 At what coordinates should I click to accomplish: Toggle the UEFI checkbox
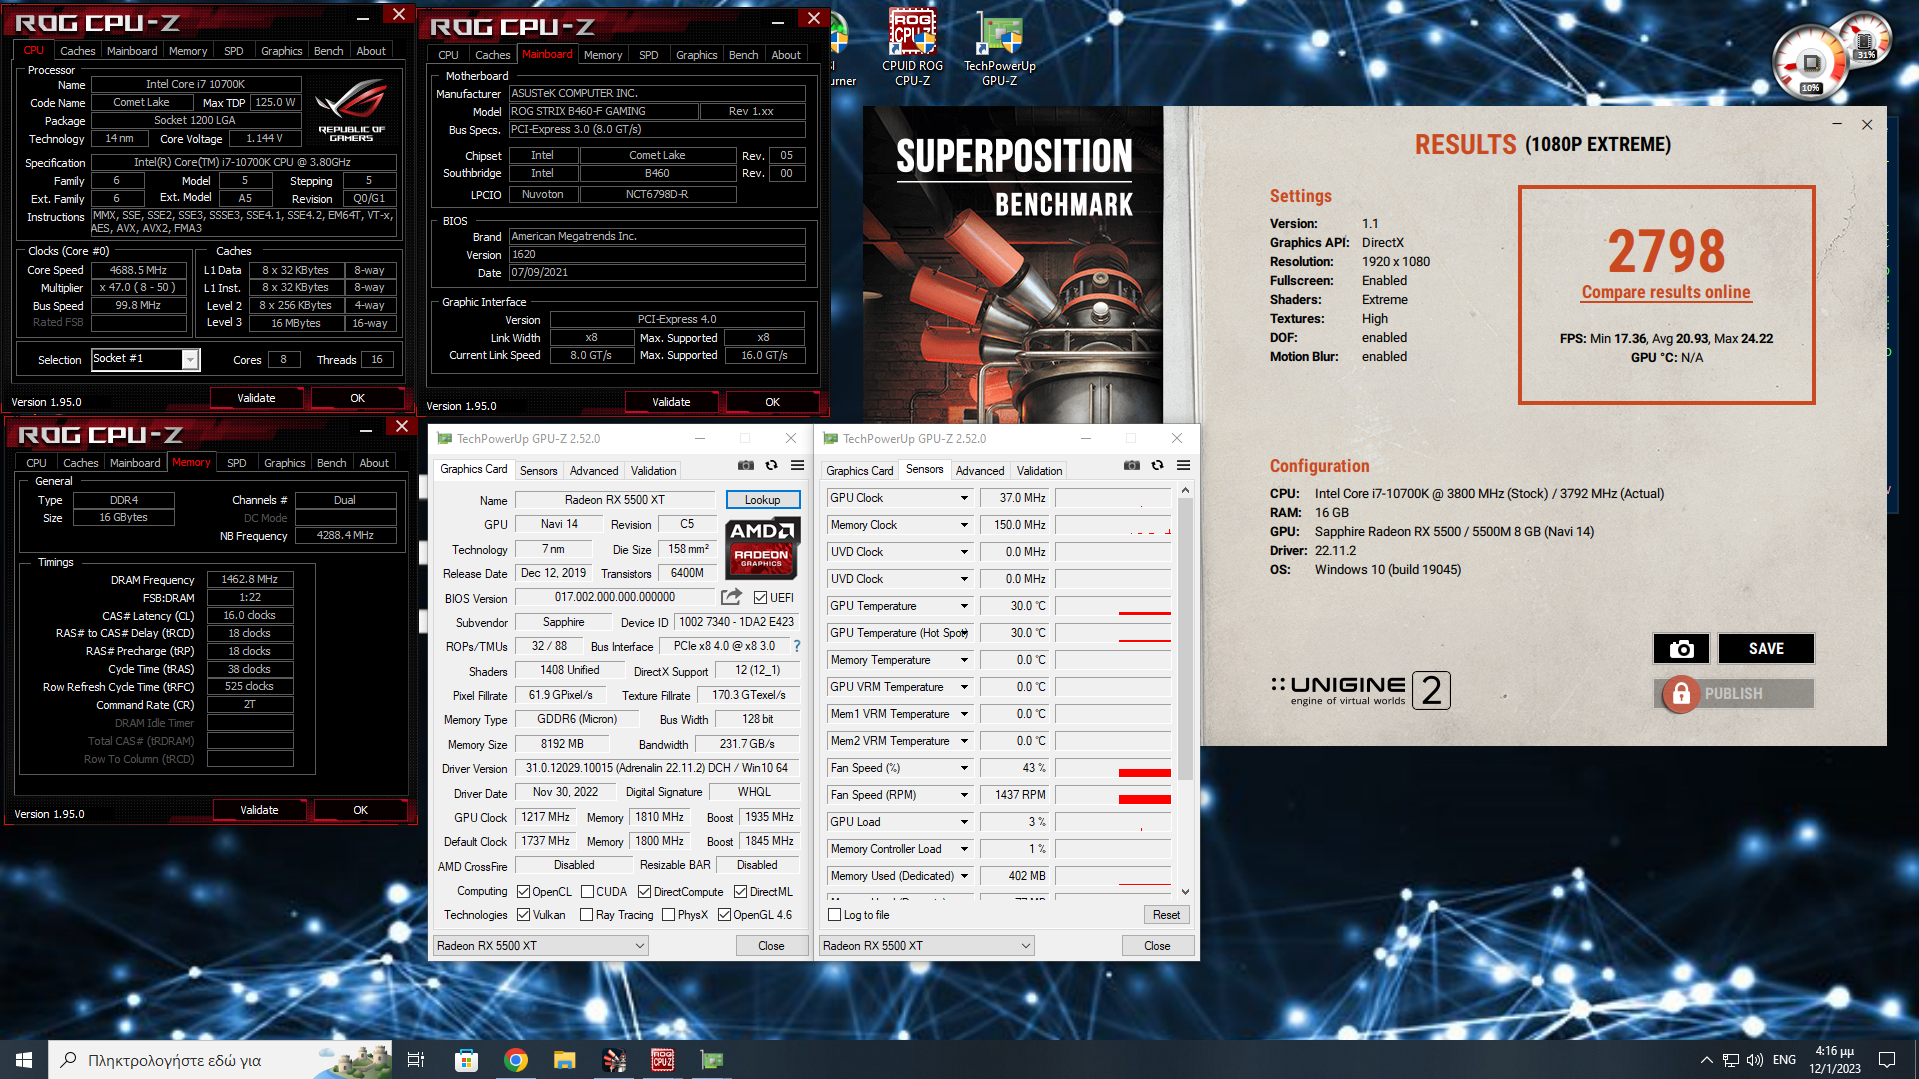click(x=760, y=598)
